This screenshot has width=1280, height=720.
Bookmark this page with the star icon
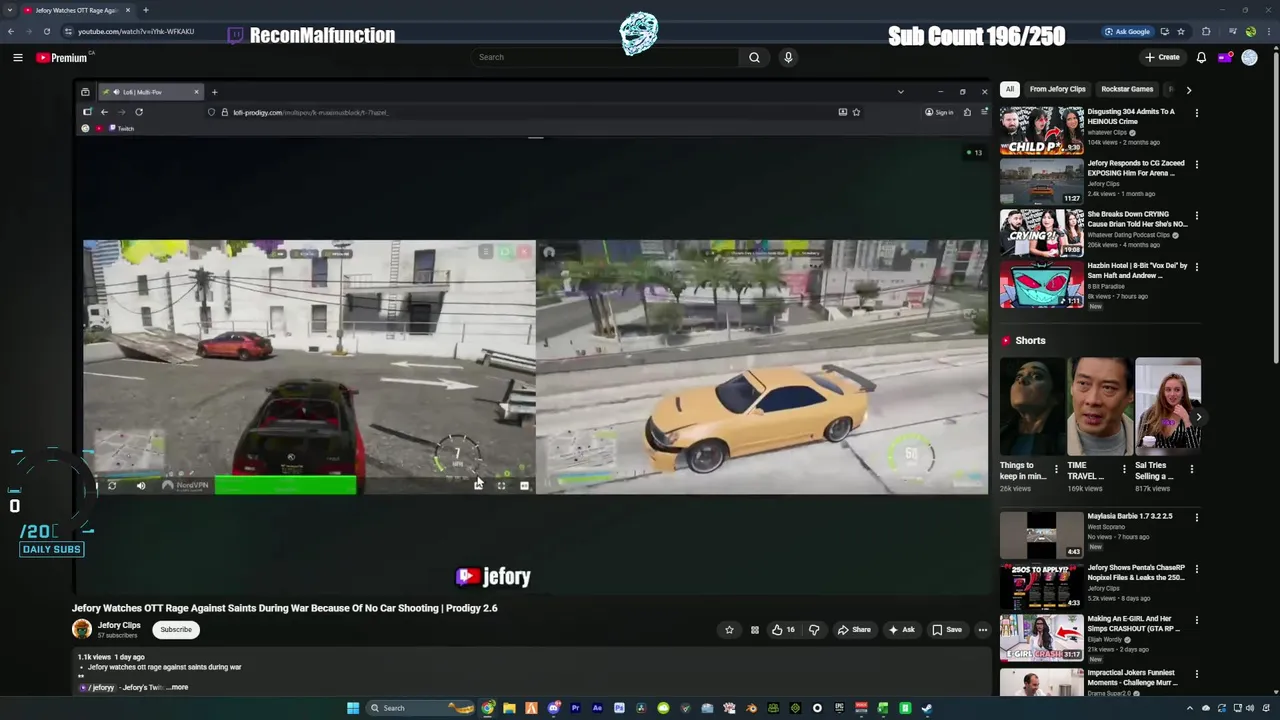click(1181, 32)
